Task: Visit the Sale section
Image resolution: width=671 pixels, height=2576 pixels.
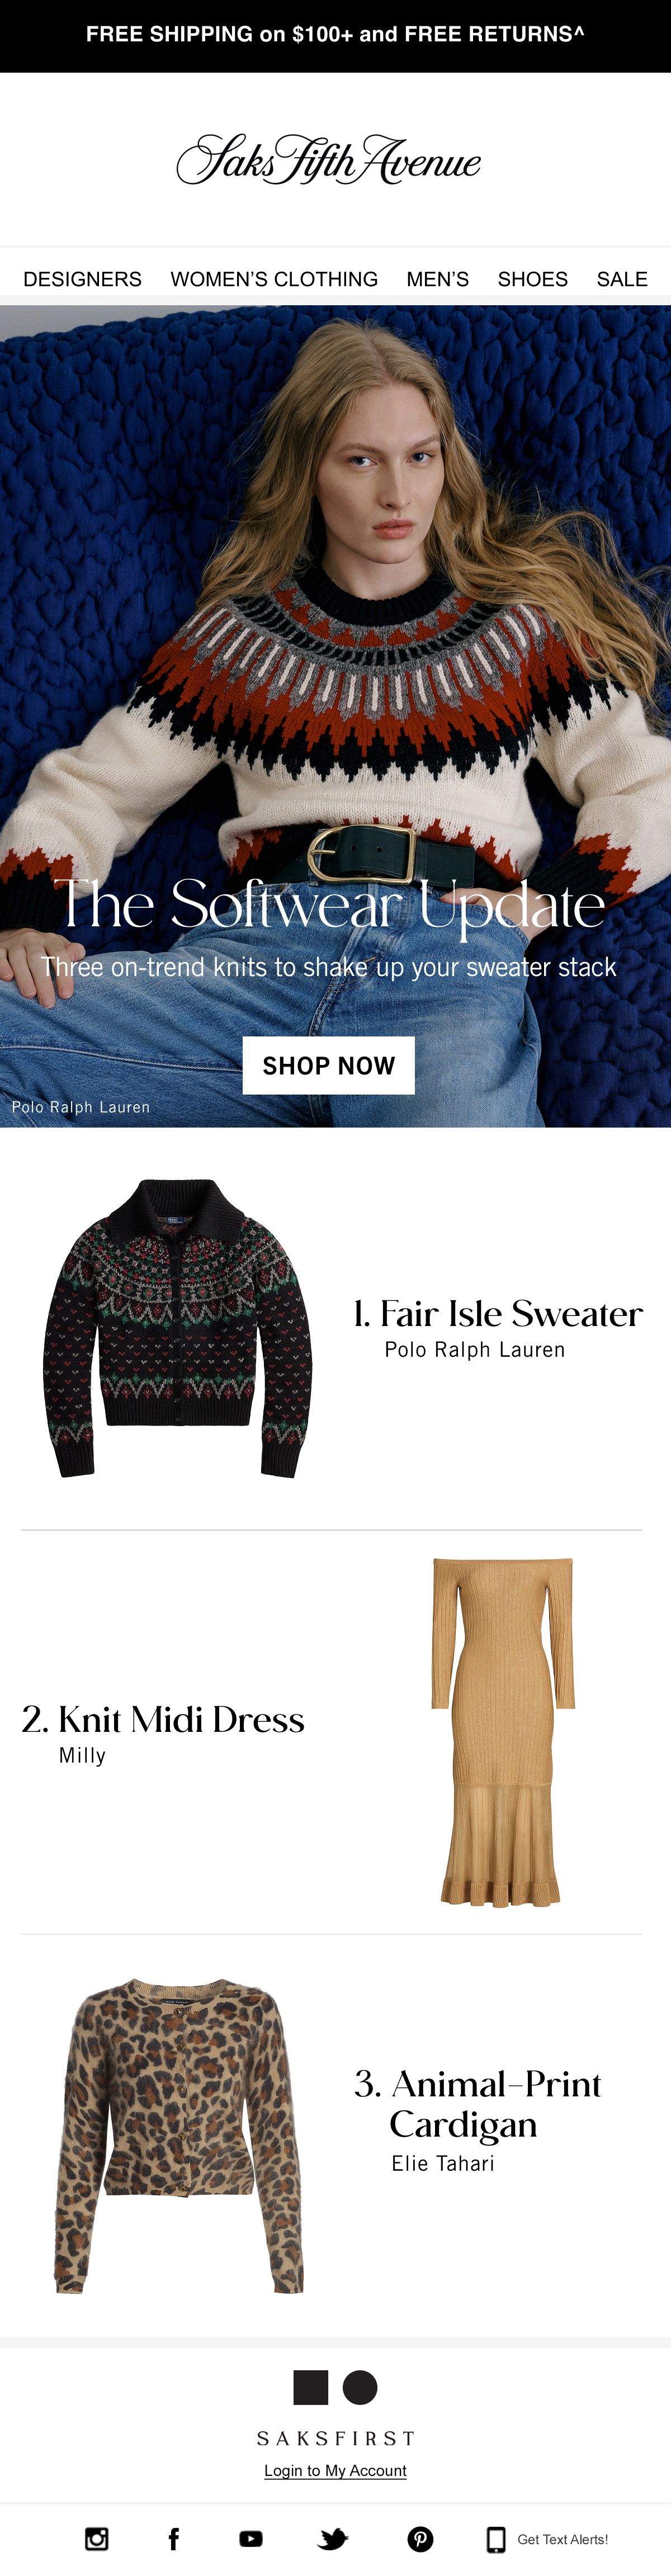Action: pos(622,279)
